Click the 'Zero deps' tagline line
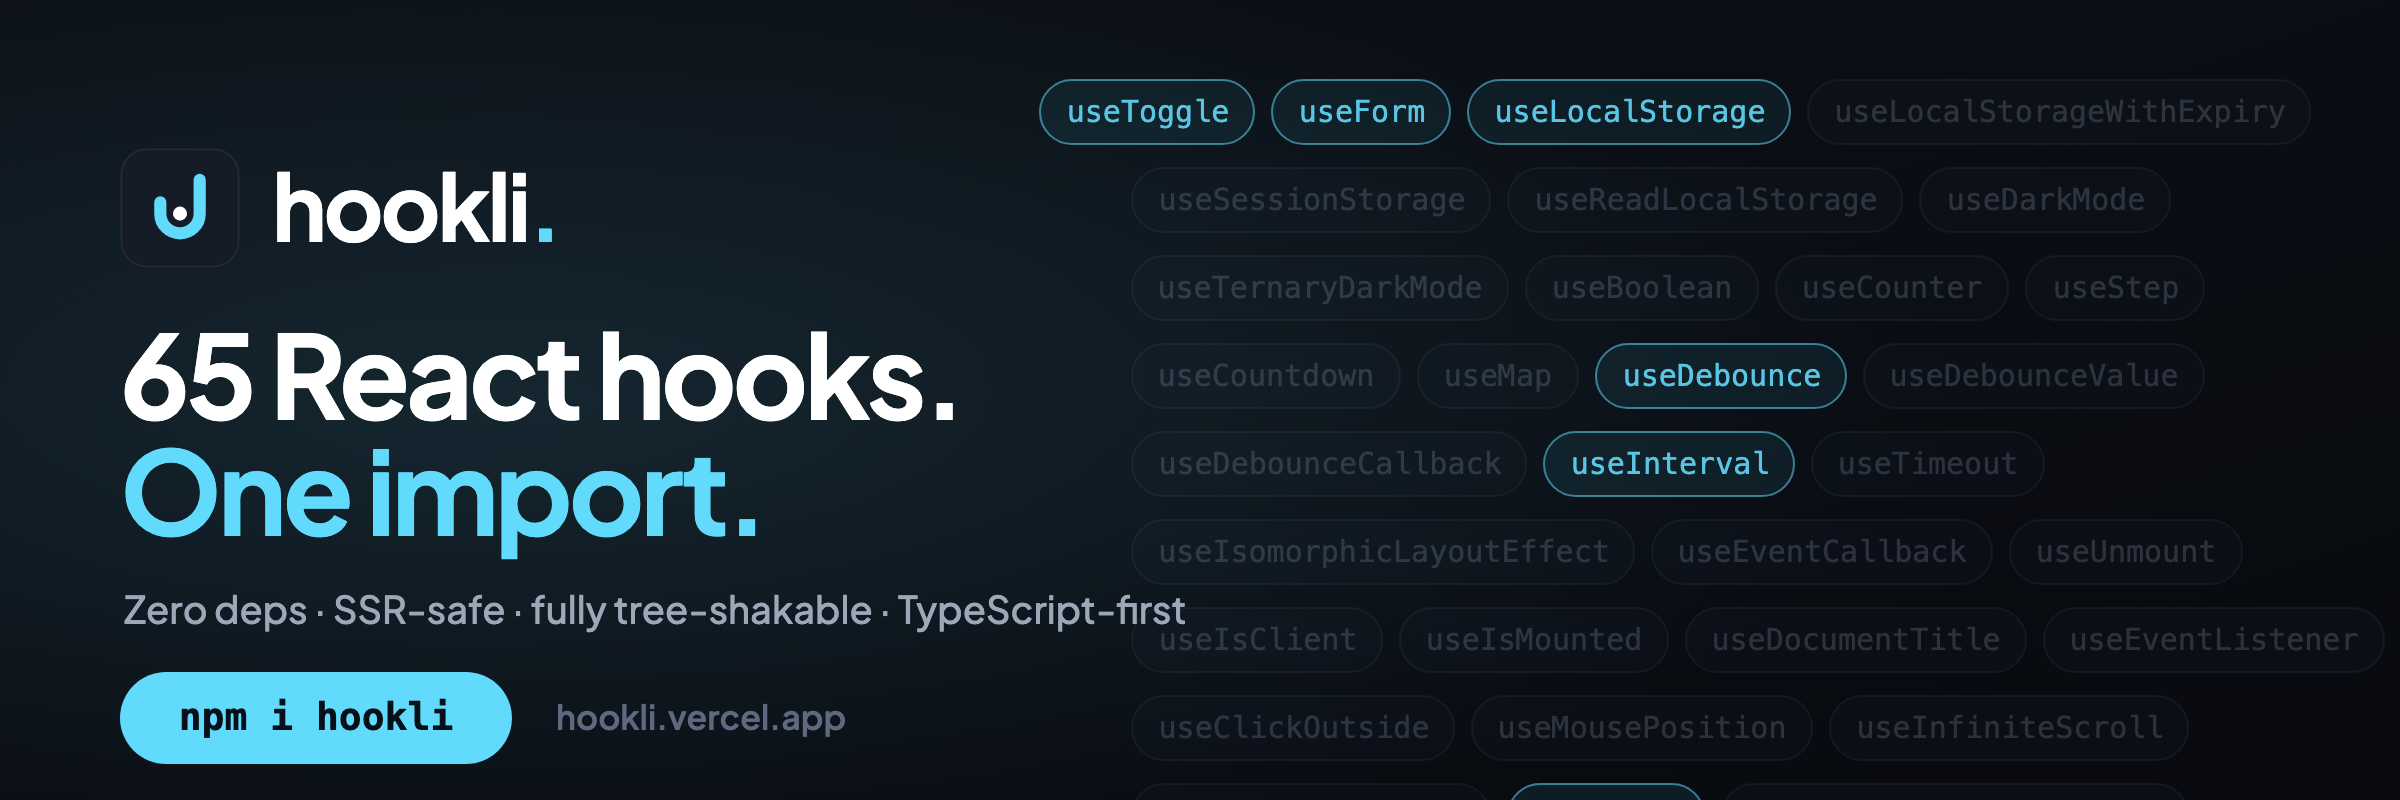This screenshot has width=2400, height=800. pos(654,610)
